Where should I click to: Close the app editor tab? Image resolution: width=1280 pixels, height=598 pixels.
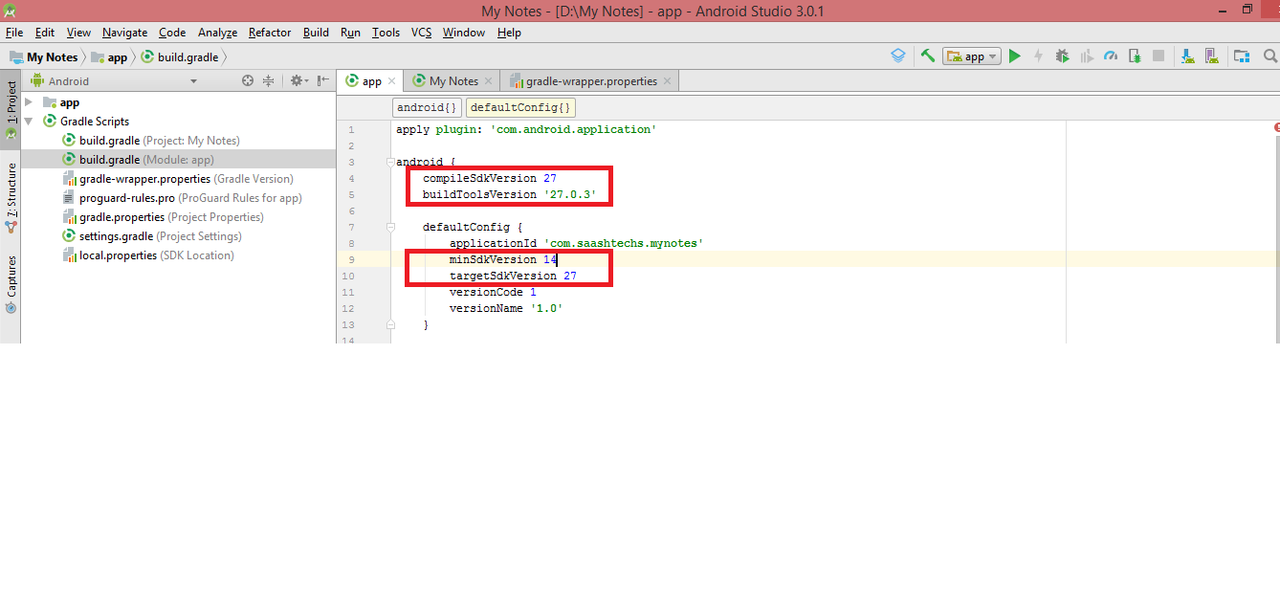(x=392, y=81)
